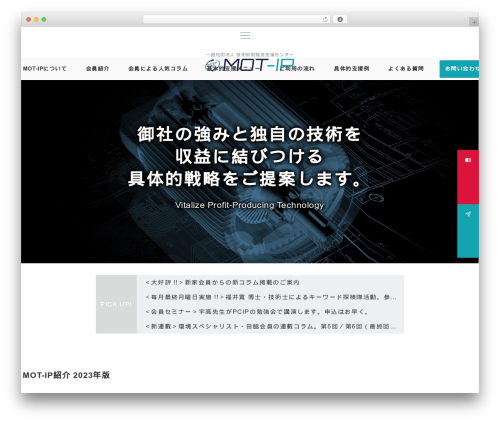Click the teal お問い合わせ button
The height and width of the screenshot is (423, 500).
coord(459,69)
